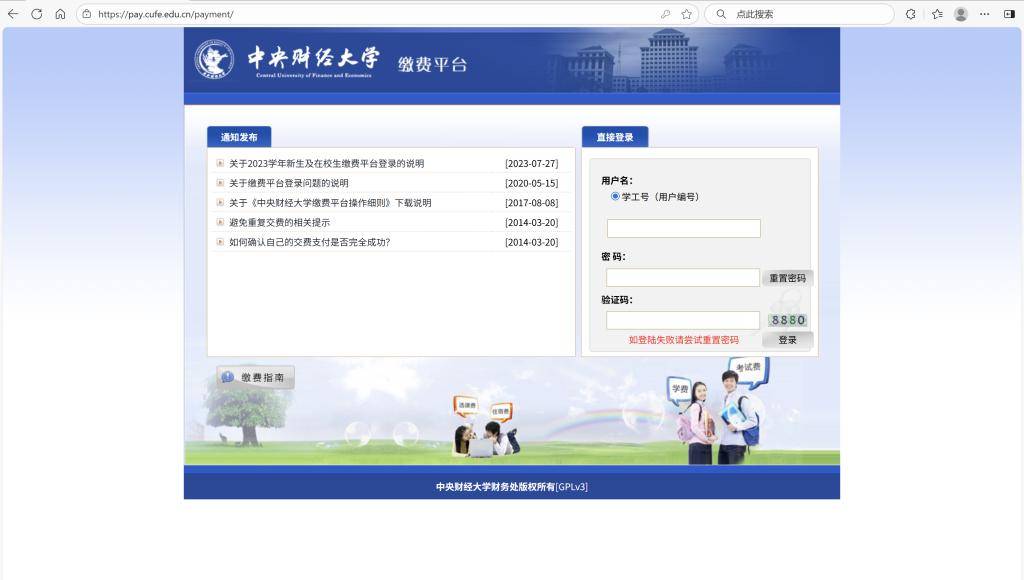Open the 缴费指南 guide button
This screenshot has width=1024, height=580.
(x=256, y=378)
